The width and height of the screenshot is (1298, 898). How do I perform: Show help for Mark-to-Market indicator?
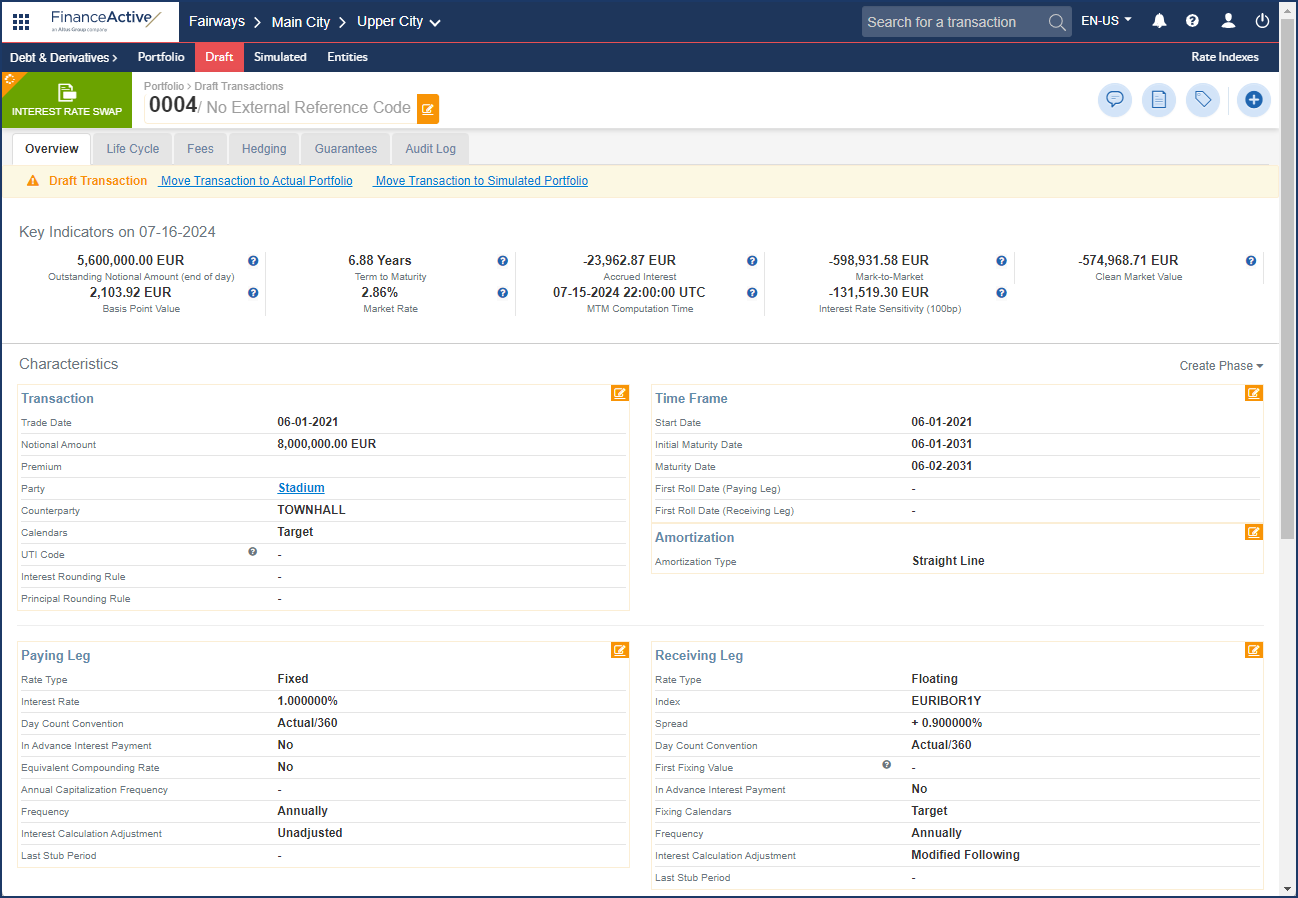click(1001, 261)
